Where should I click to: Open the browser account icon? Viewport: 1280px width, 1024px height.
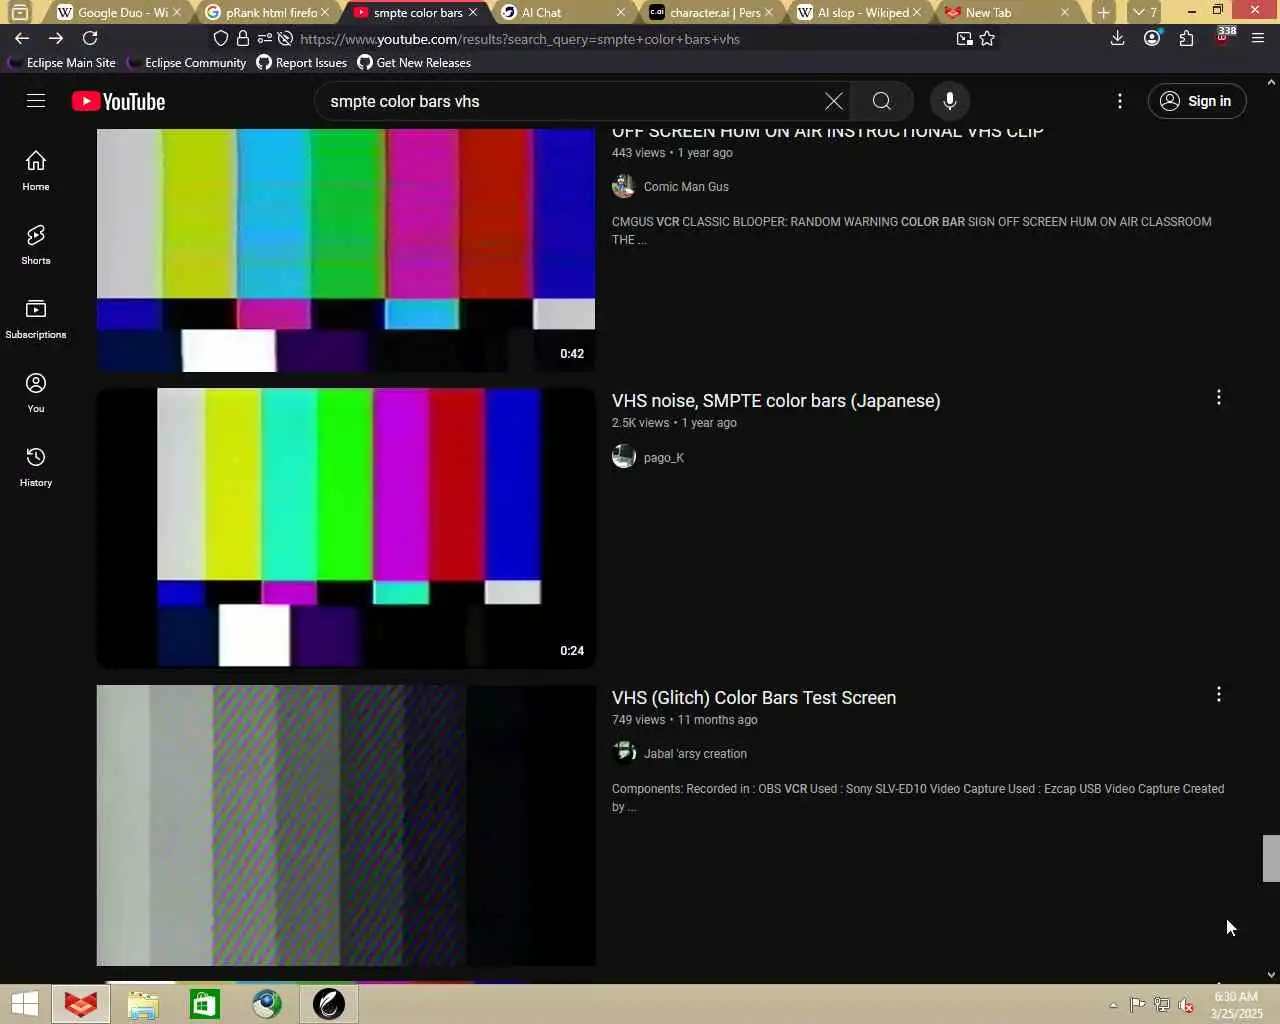click(x=1152, y=38)
